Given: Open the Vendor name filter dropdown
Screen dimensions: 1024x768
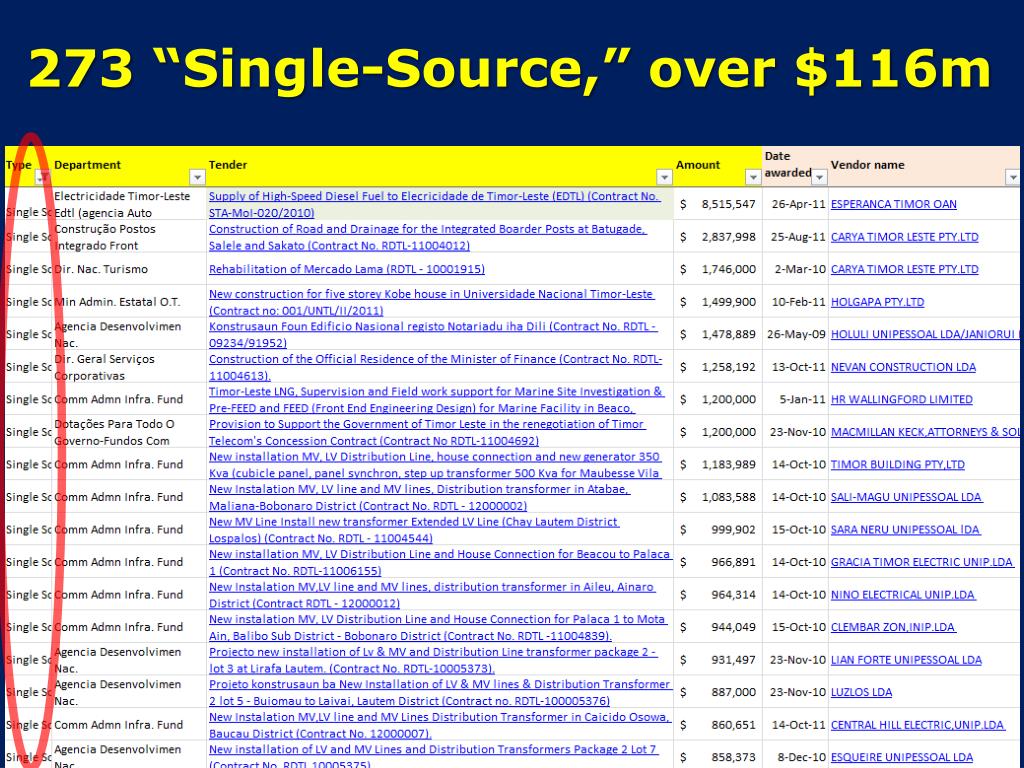Looking at the screenshot, I should (1013, 177).
